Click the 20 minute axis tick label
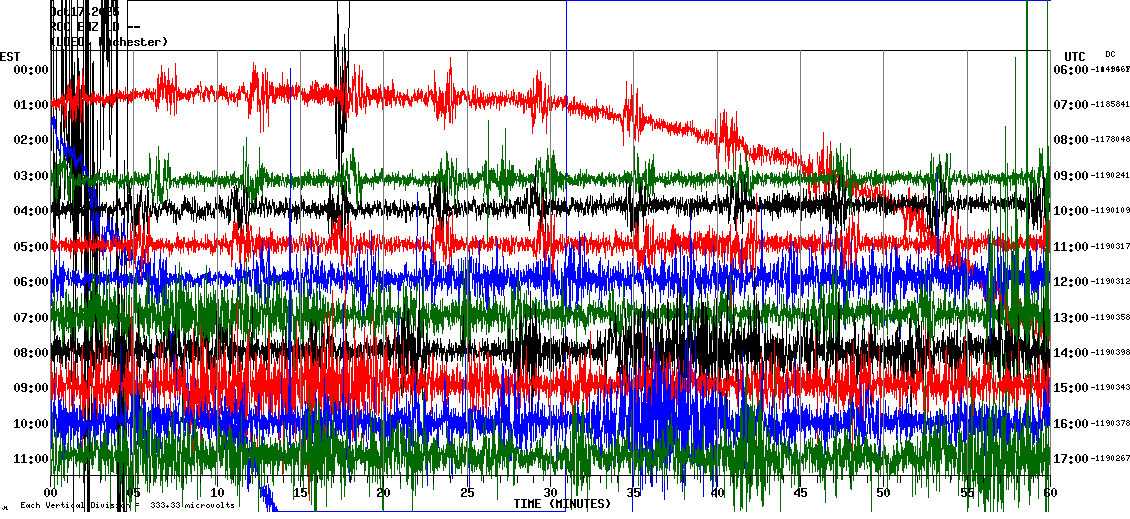Screen dimensions: 1130x519 coord(383,493)
